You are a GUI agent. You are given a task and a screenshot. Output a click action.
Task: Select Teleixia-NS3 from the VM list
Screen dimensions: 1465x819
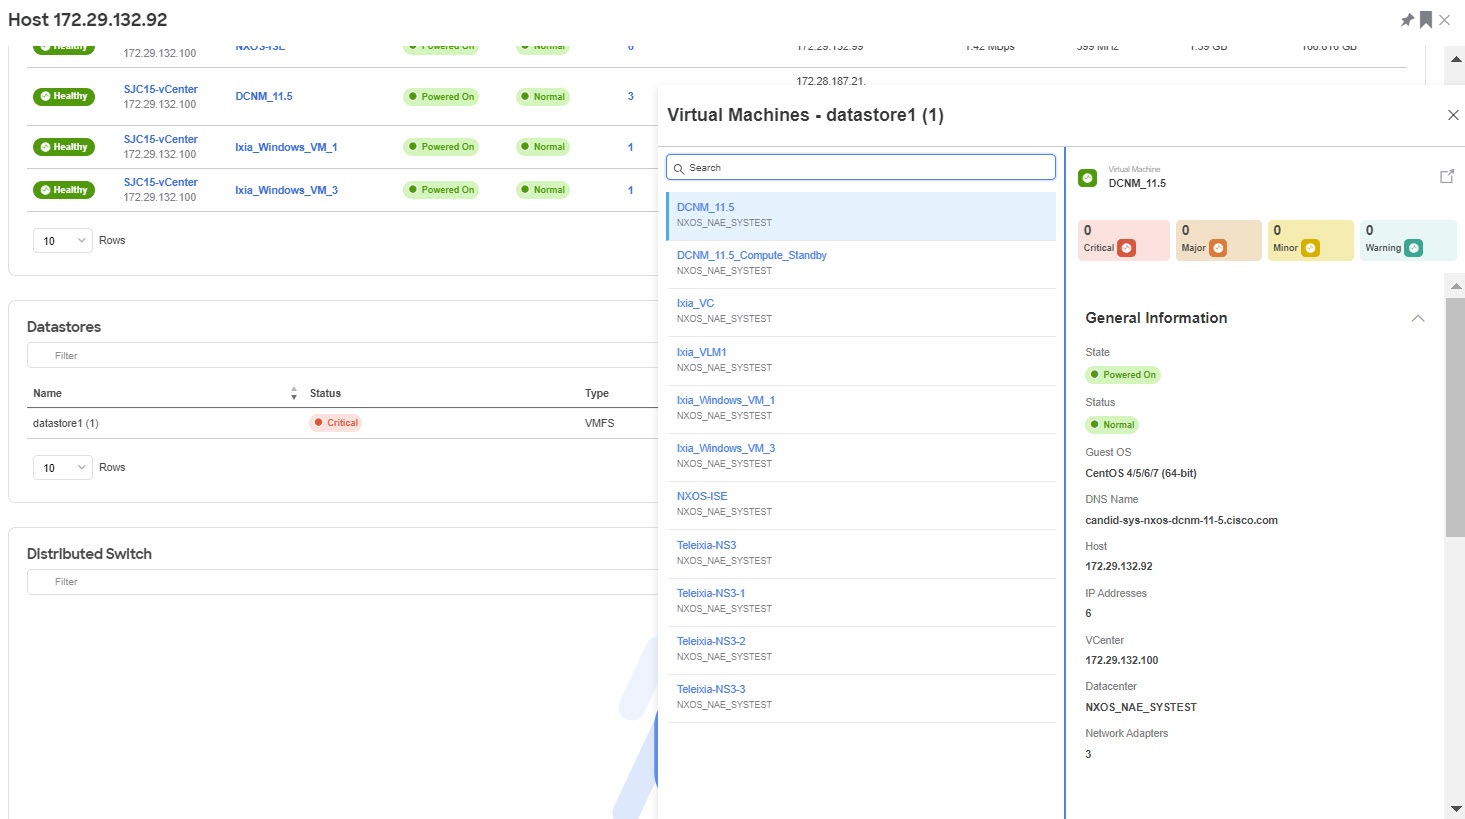coord(707,544)
